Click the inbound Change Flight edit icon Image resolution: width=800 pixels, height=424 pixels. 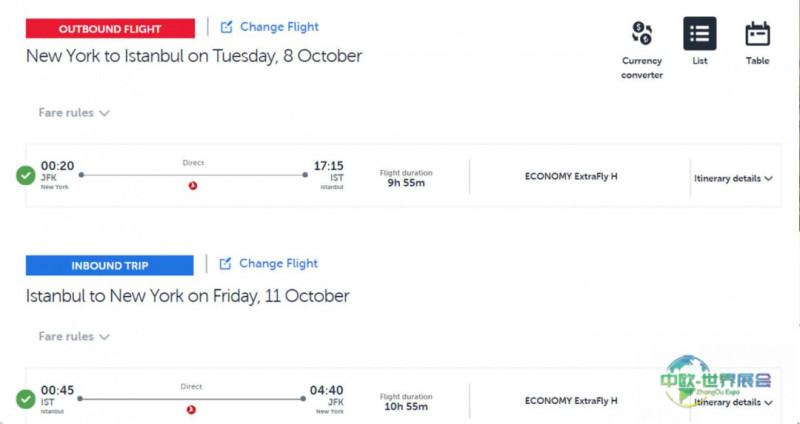point(225,264)
